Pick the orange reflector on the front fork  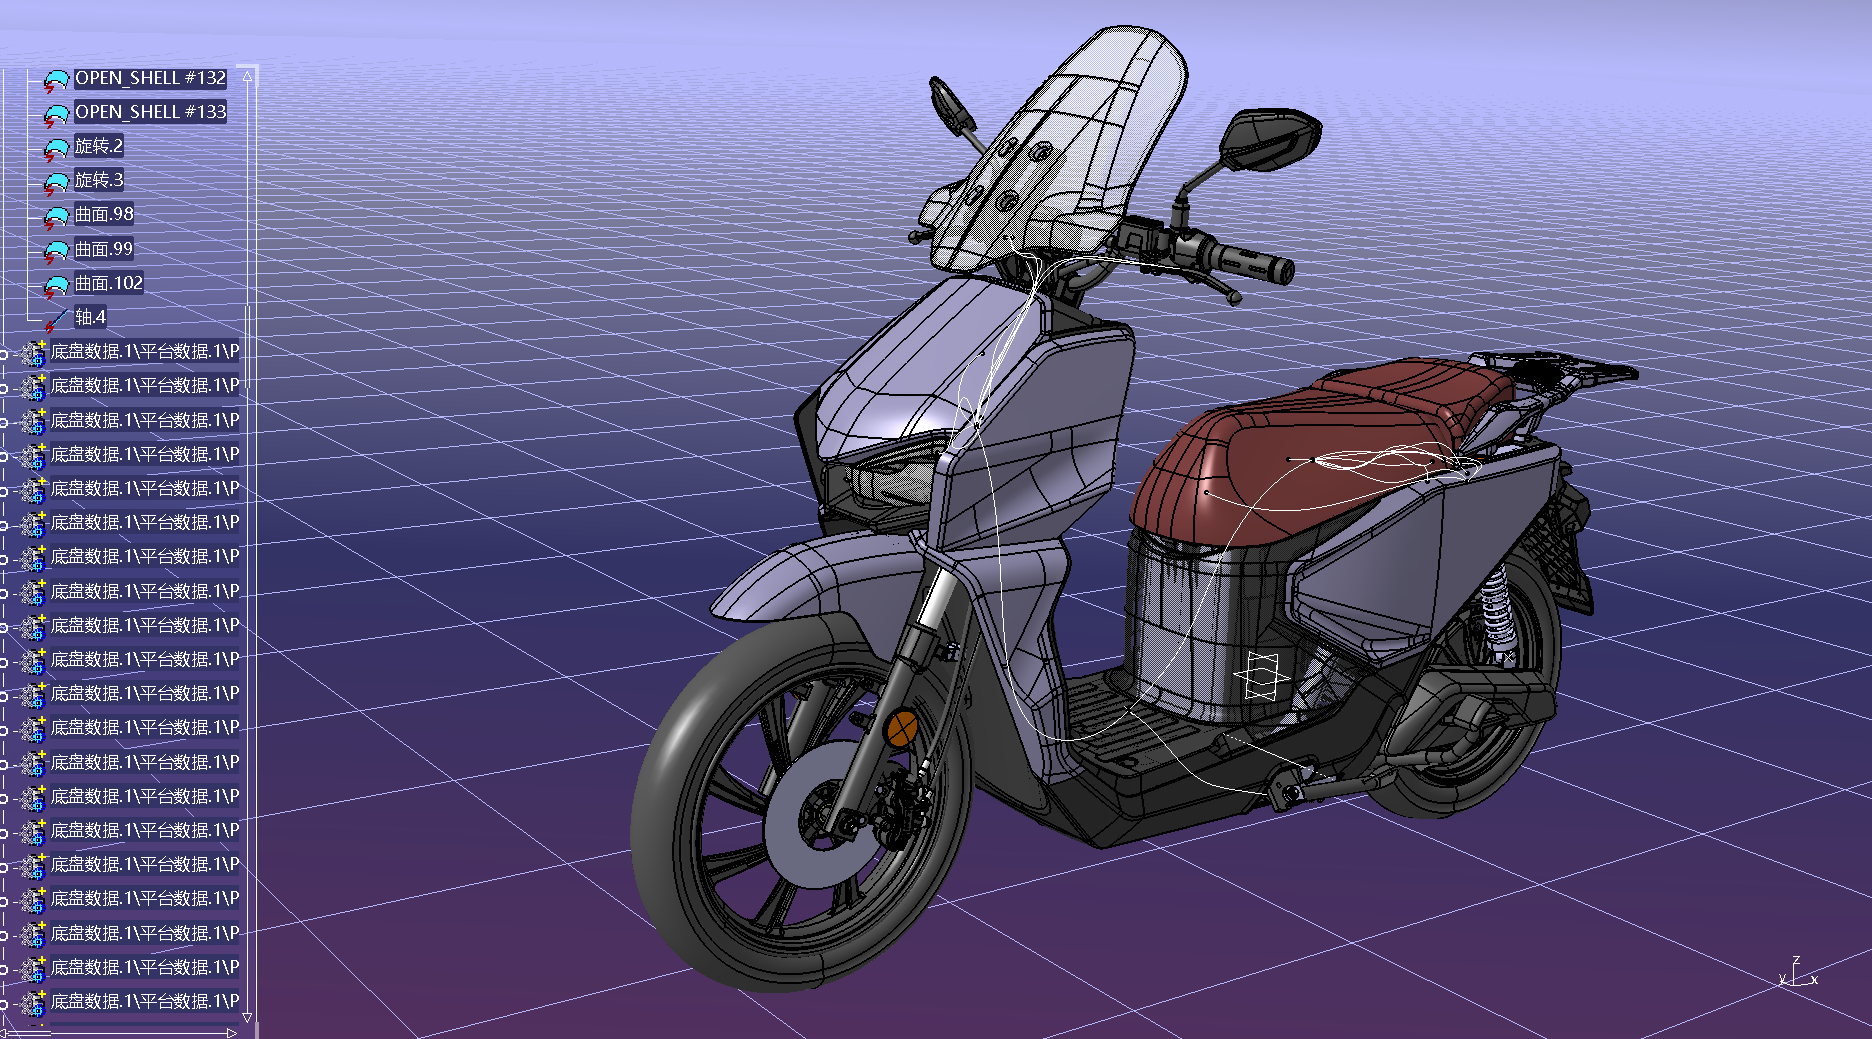pyautogui.click(x=902, y=727)
